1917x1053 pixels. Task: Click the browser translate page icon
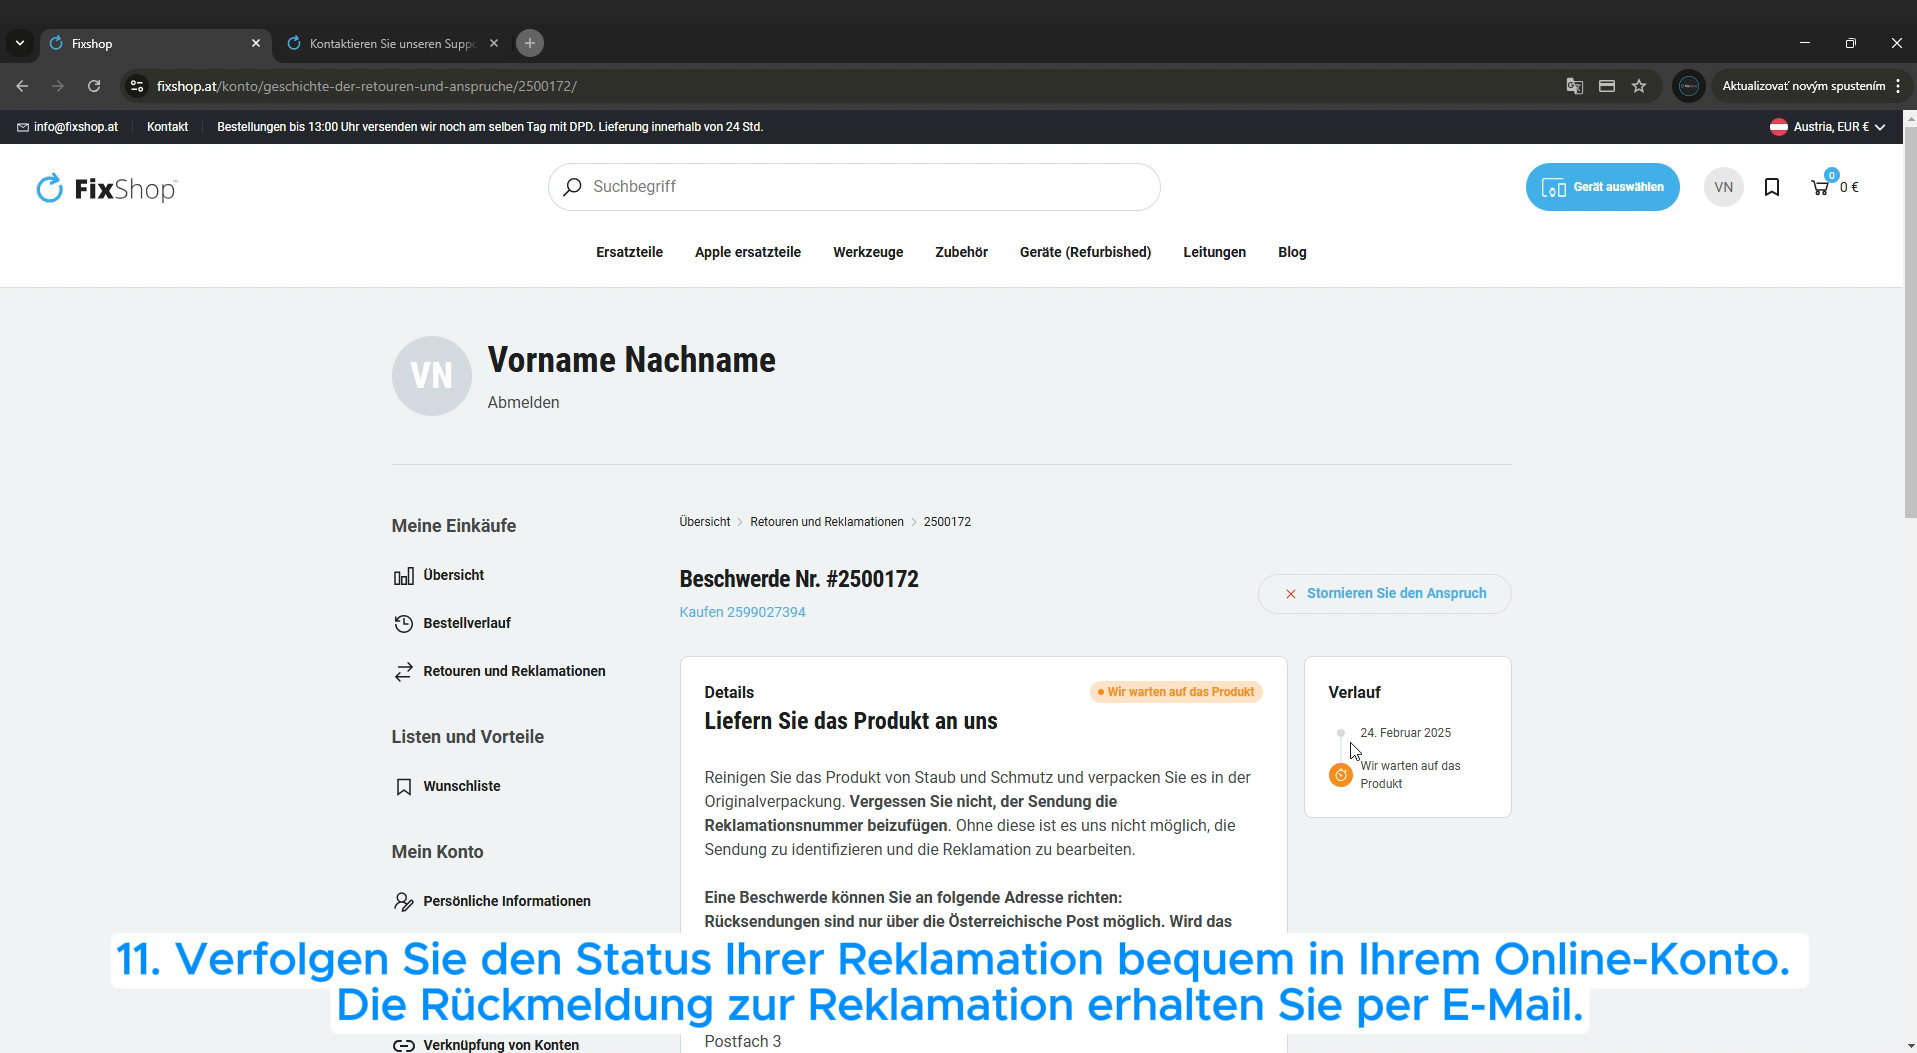click(x=1574, y=86)
